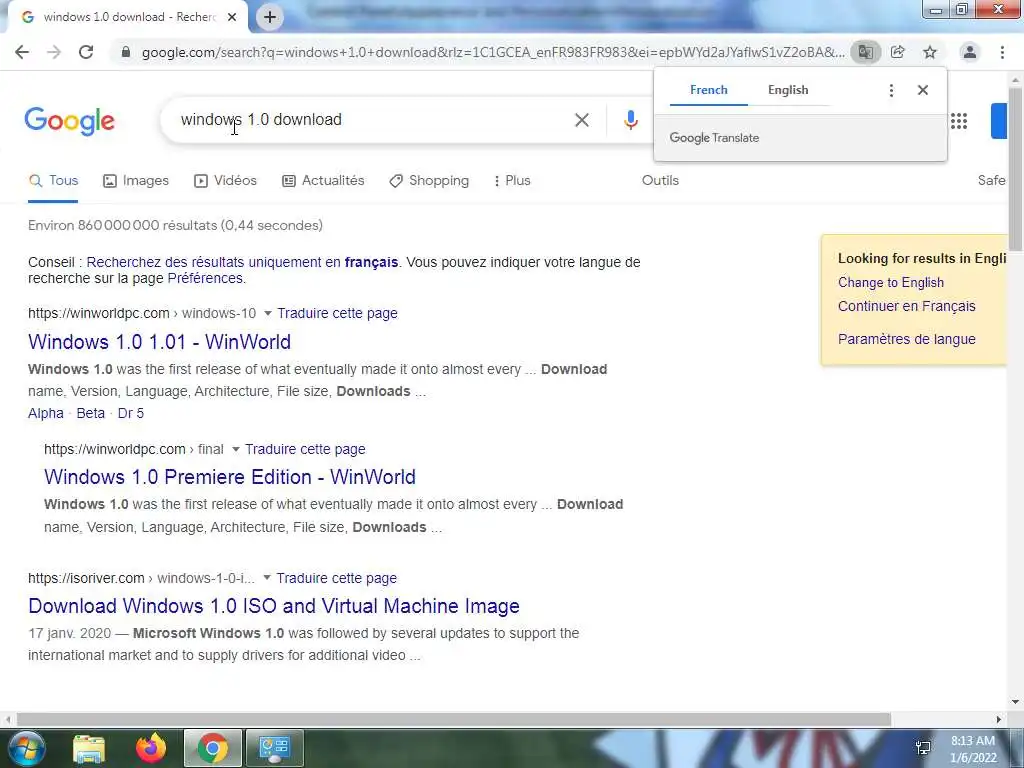
Task: Open the Beta sublink
Action: point(90,413)
